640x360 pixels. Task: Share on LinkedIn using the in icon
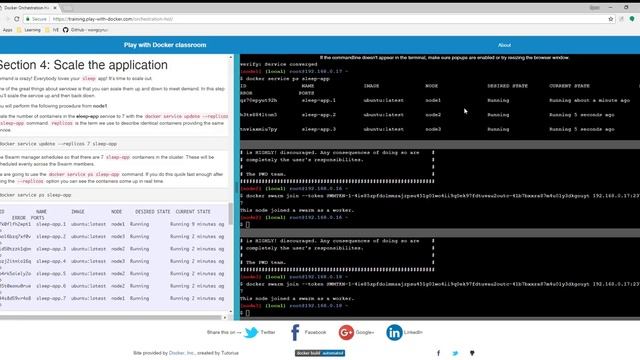coord(394,332)
